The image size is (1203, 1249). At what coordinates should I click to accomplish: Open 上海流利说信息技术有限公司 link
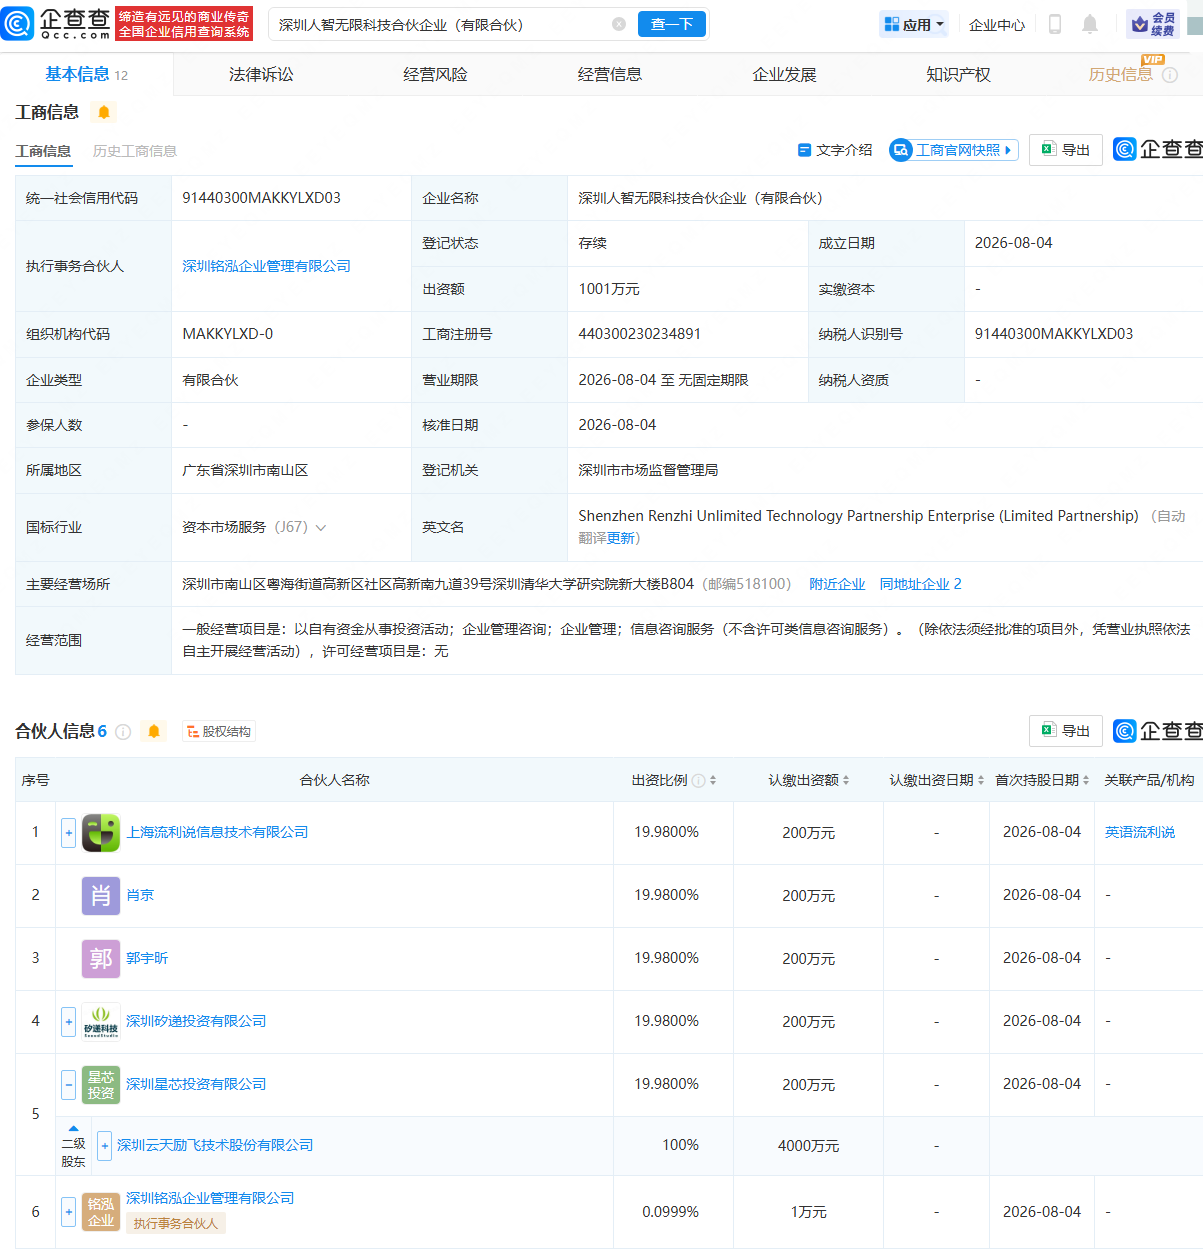[217, 832]
